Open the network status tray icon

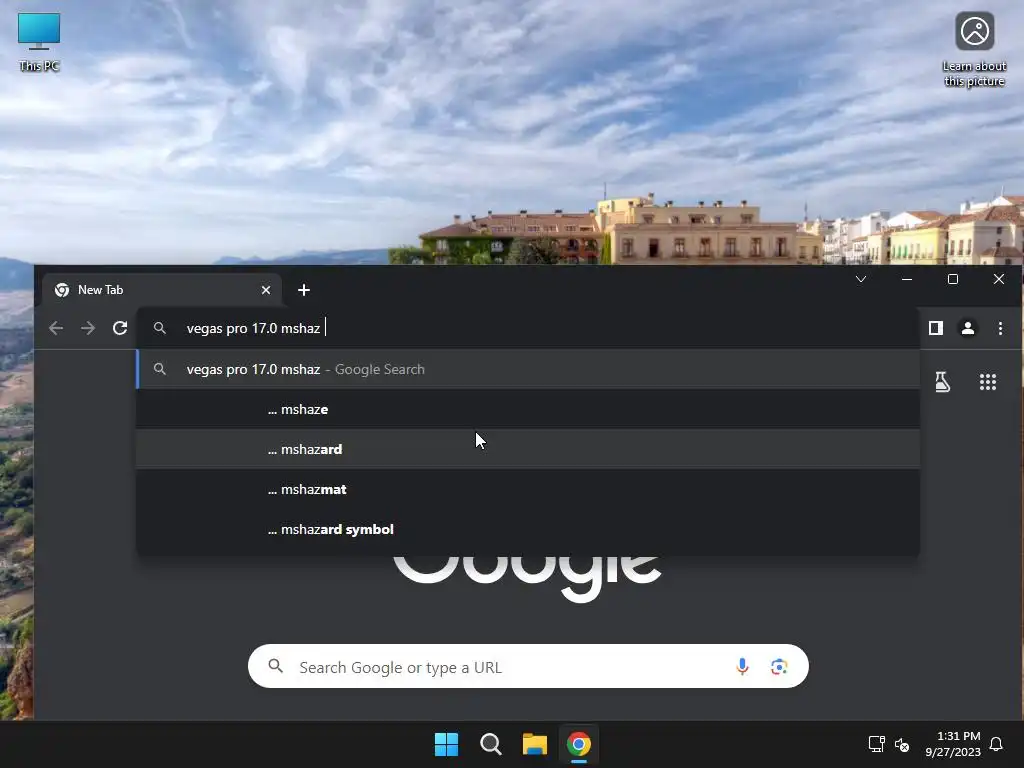click(876, 744)
